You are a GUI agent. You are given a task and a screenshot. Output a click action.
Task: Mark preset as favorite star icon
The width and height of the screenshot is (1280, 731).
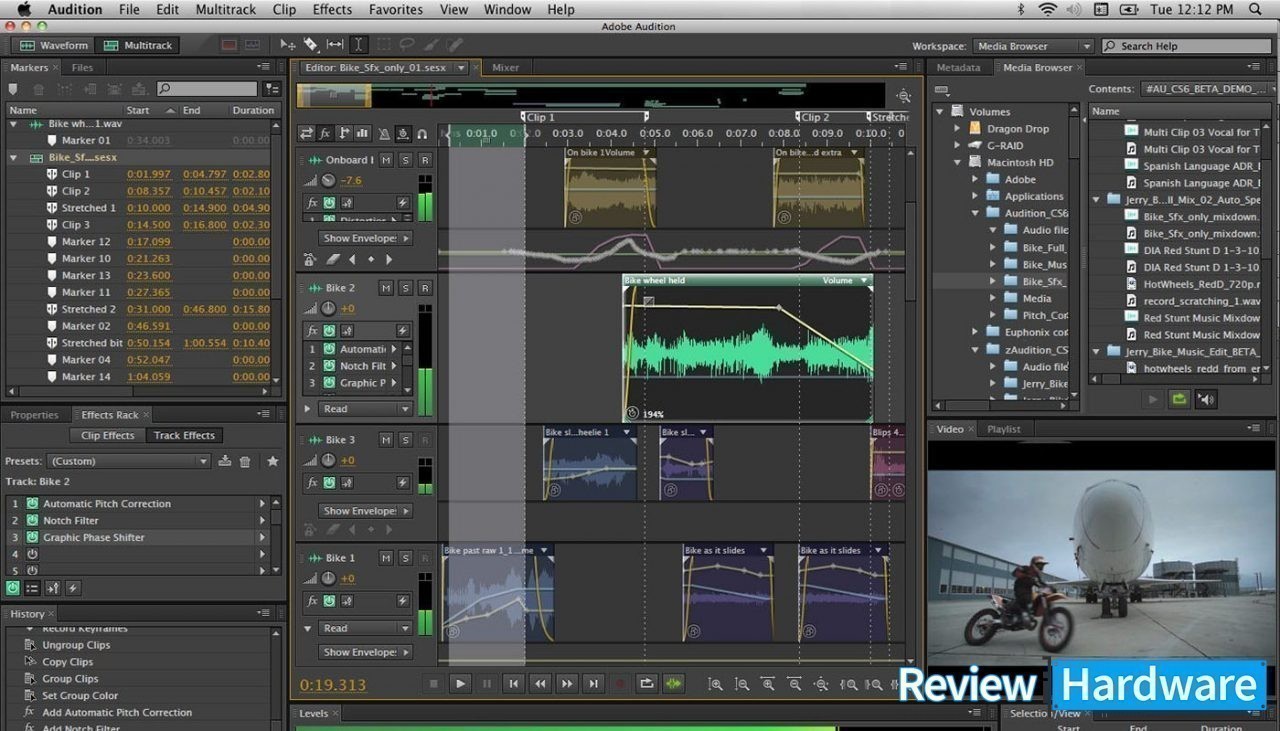click(x=272, y=461)
